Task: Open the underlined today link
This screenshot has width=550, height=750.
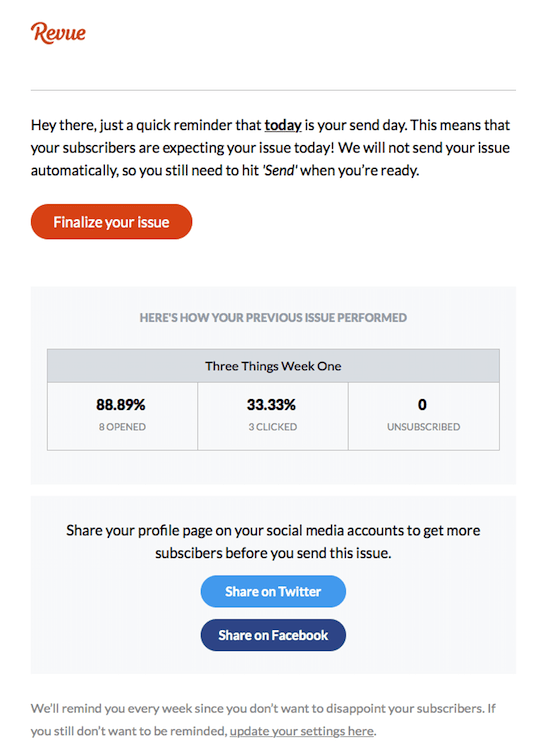Action: pos(283,125)
